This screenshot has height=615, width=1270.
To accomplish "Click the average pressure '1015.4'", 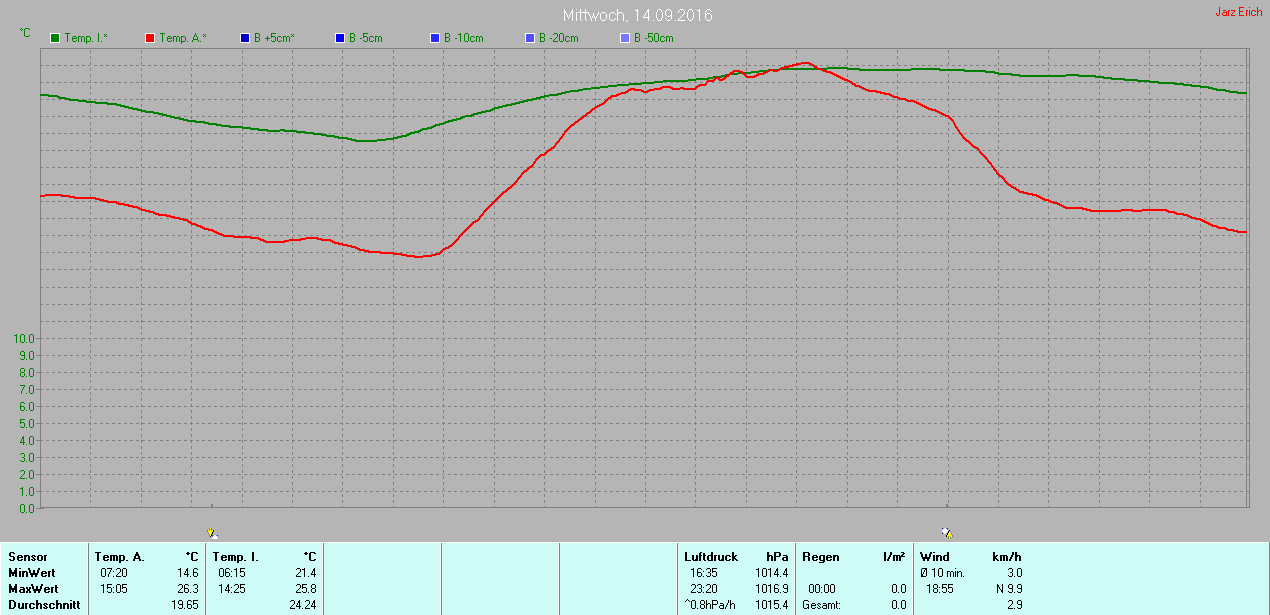I will click(x=772, y=605).
